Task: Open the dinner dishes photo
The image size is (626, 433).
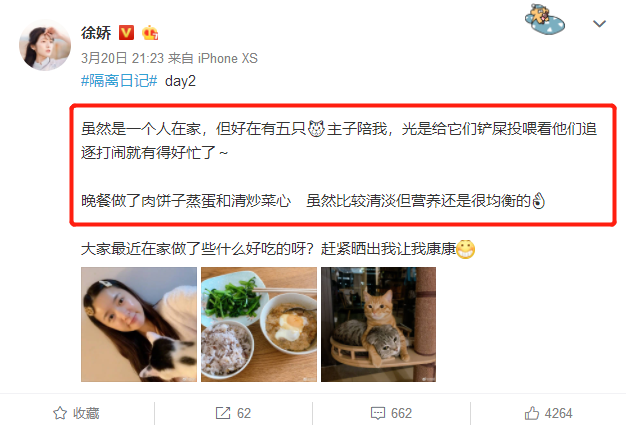Action: 259,324
